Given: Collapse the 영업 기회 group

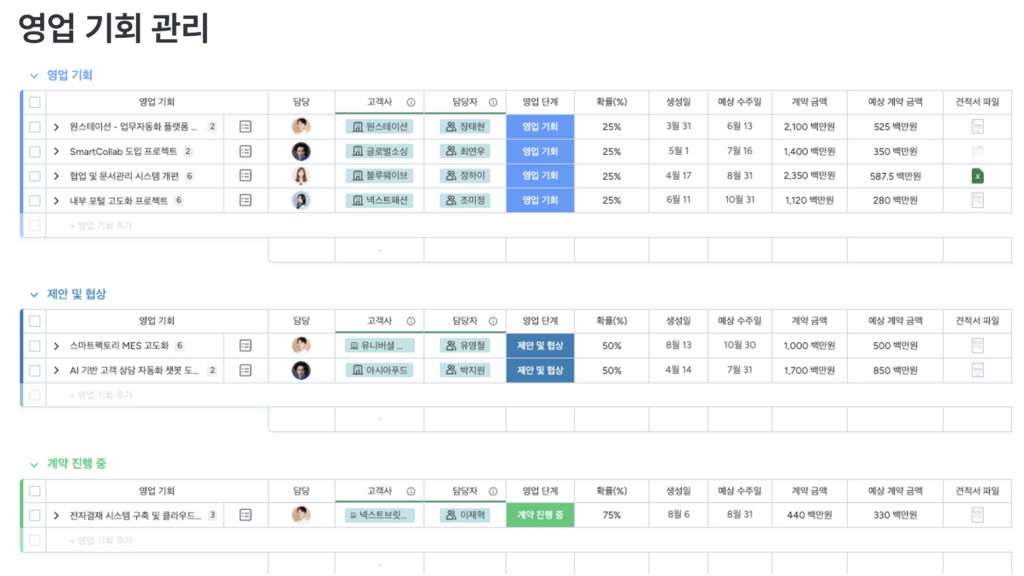Looking at the screenshot, I should click(x=34, y=76).
